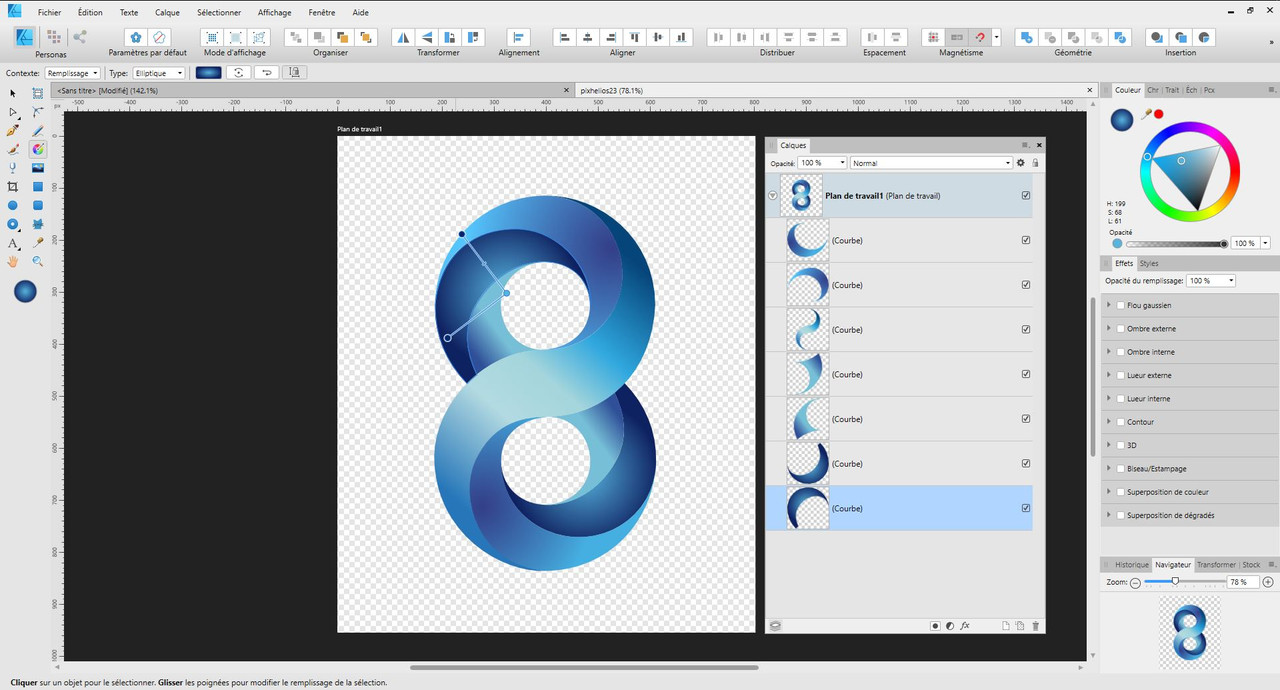Select the Pen tool
Image resolution: width=1280 pixels, height=690 pixels.
pyautogui.click(x=13, y=130)
